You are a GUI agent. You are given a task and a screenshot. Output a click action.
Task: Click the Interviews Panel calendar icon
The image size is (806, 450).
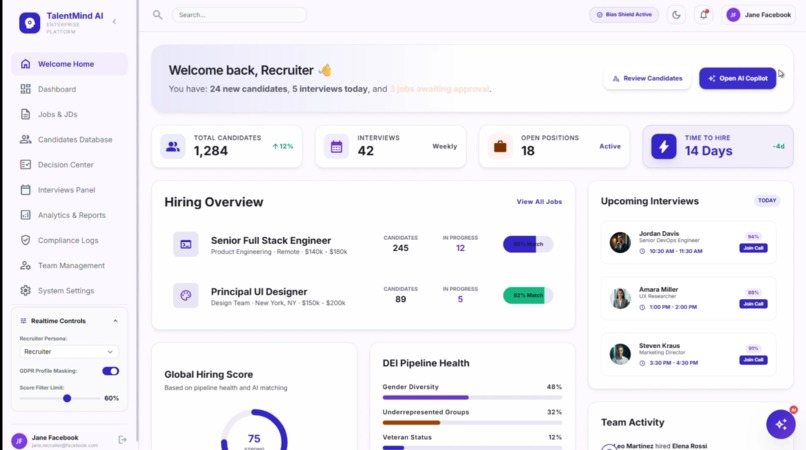click(x=25, y=190)
